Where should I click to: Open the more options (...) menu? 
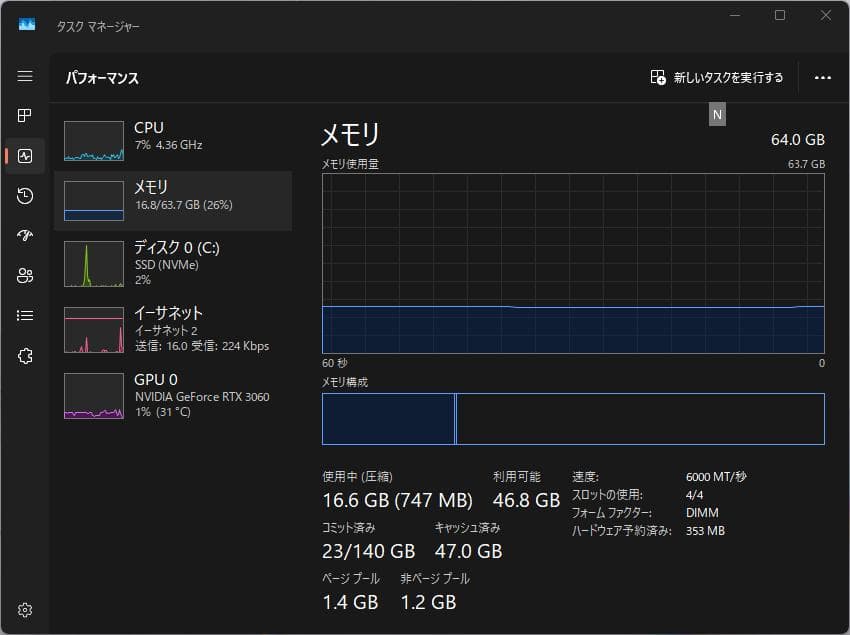click(x=823, y=77)
